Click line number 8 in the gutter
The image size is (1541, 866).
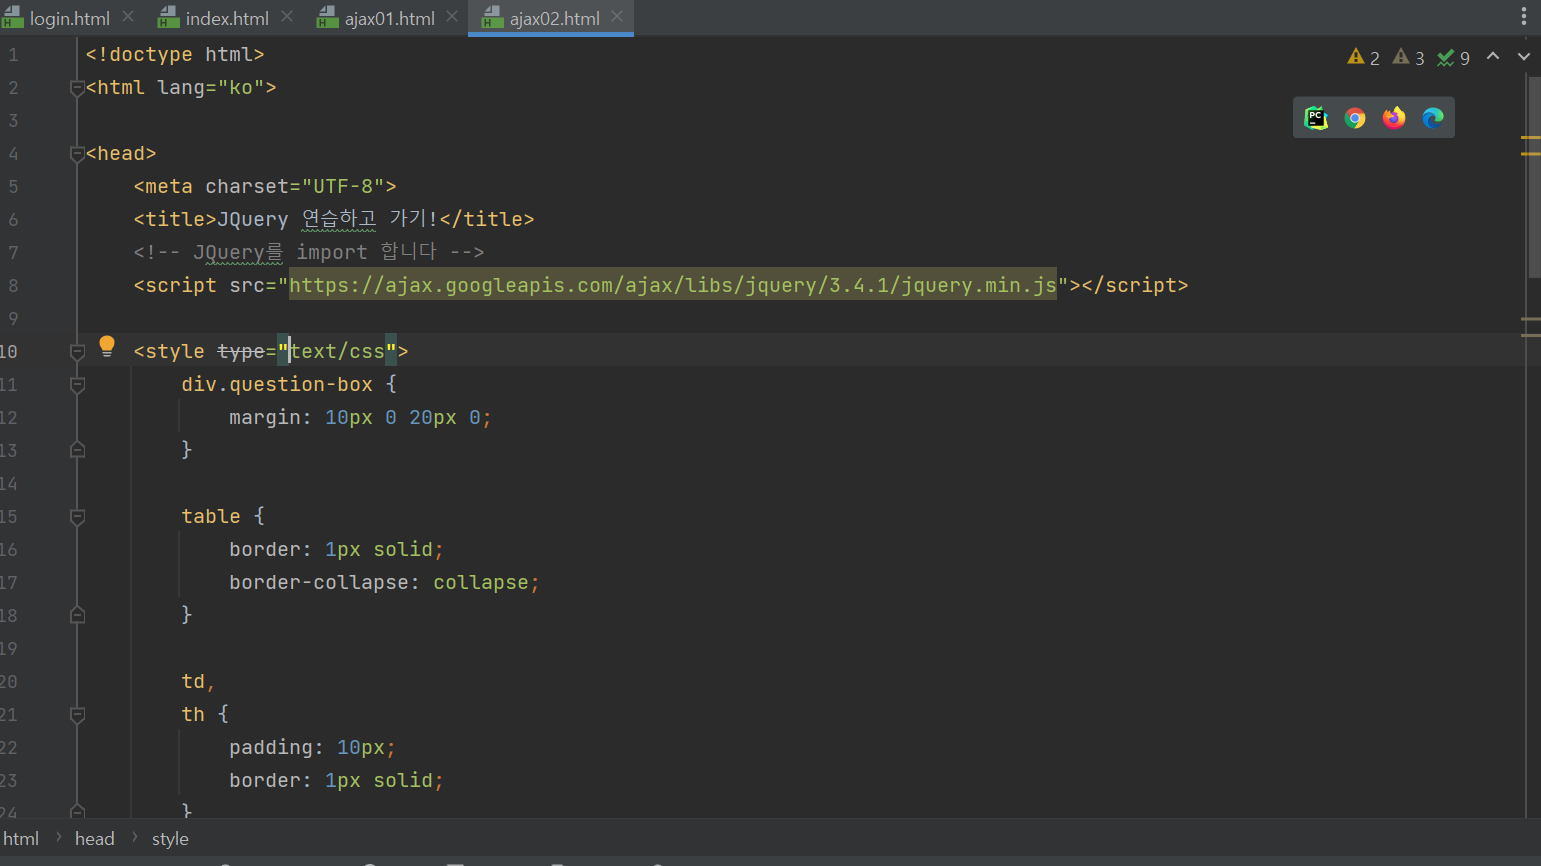[x=13, y=286]
